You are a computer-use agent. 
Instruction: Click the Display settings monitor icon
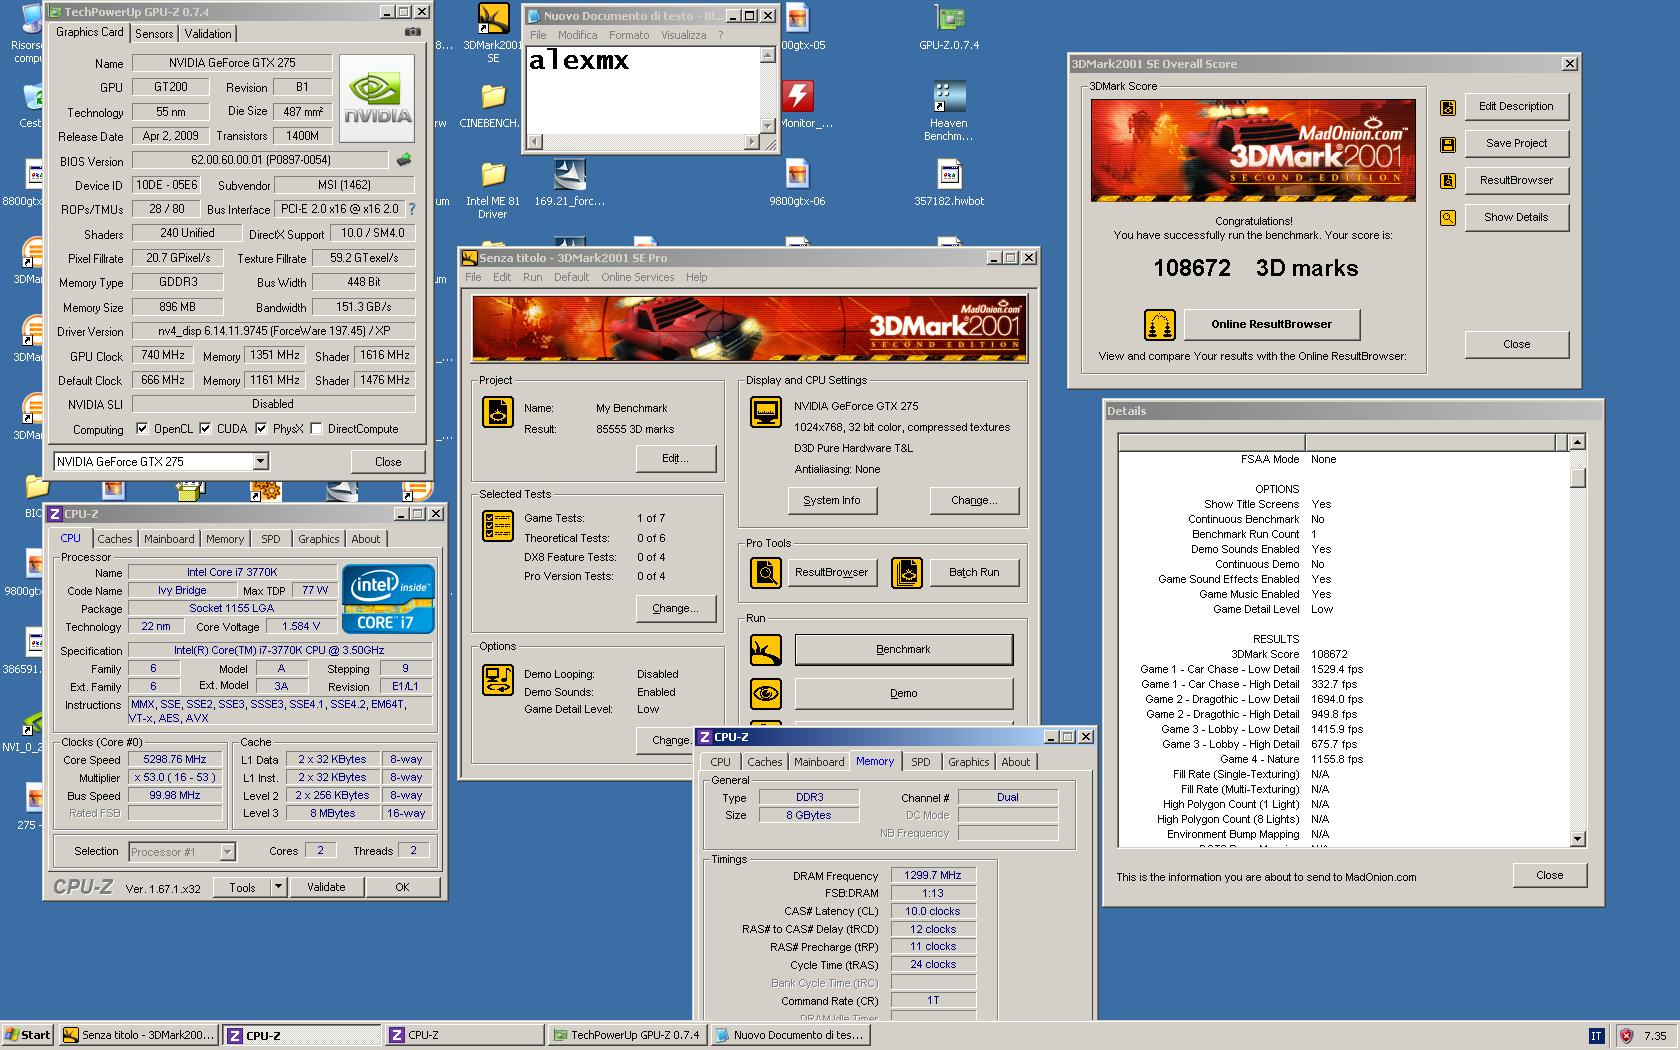(x=766, y=412)
